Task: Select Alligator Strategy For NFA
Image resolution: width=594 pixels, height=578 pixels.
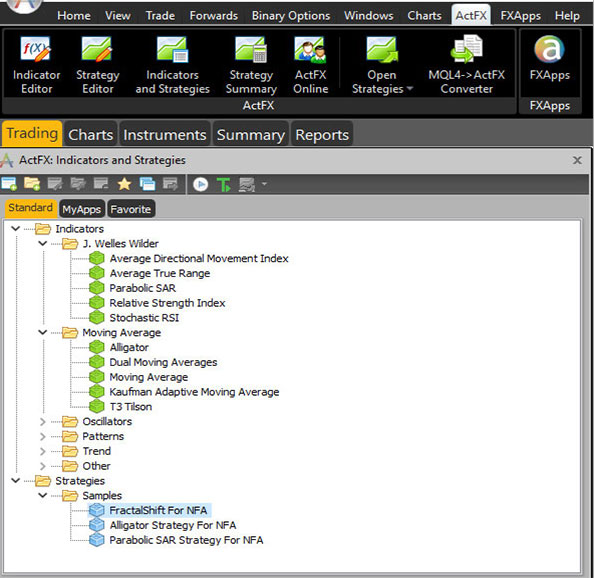Action: [173, 525]
